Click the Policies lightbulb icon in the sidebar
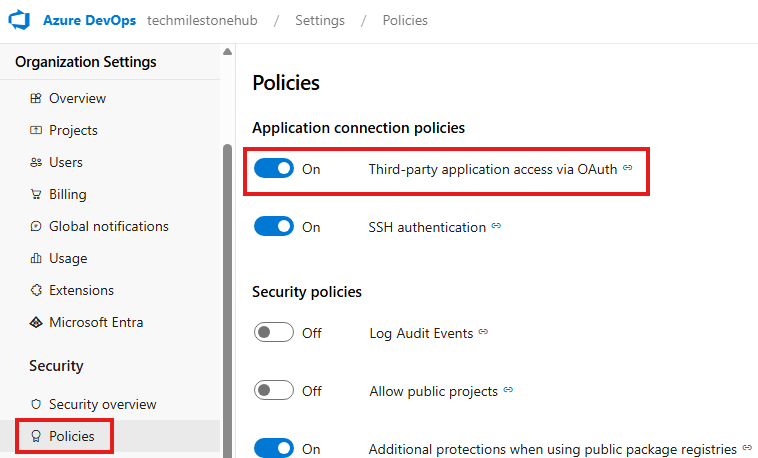Image resolution: width=758 pixels, height=458 pixels. pos(36,436)
